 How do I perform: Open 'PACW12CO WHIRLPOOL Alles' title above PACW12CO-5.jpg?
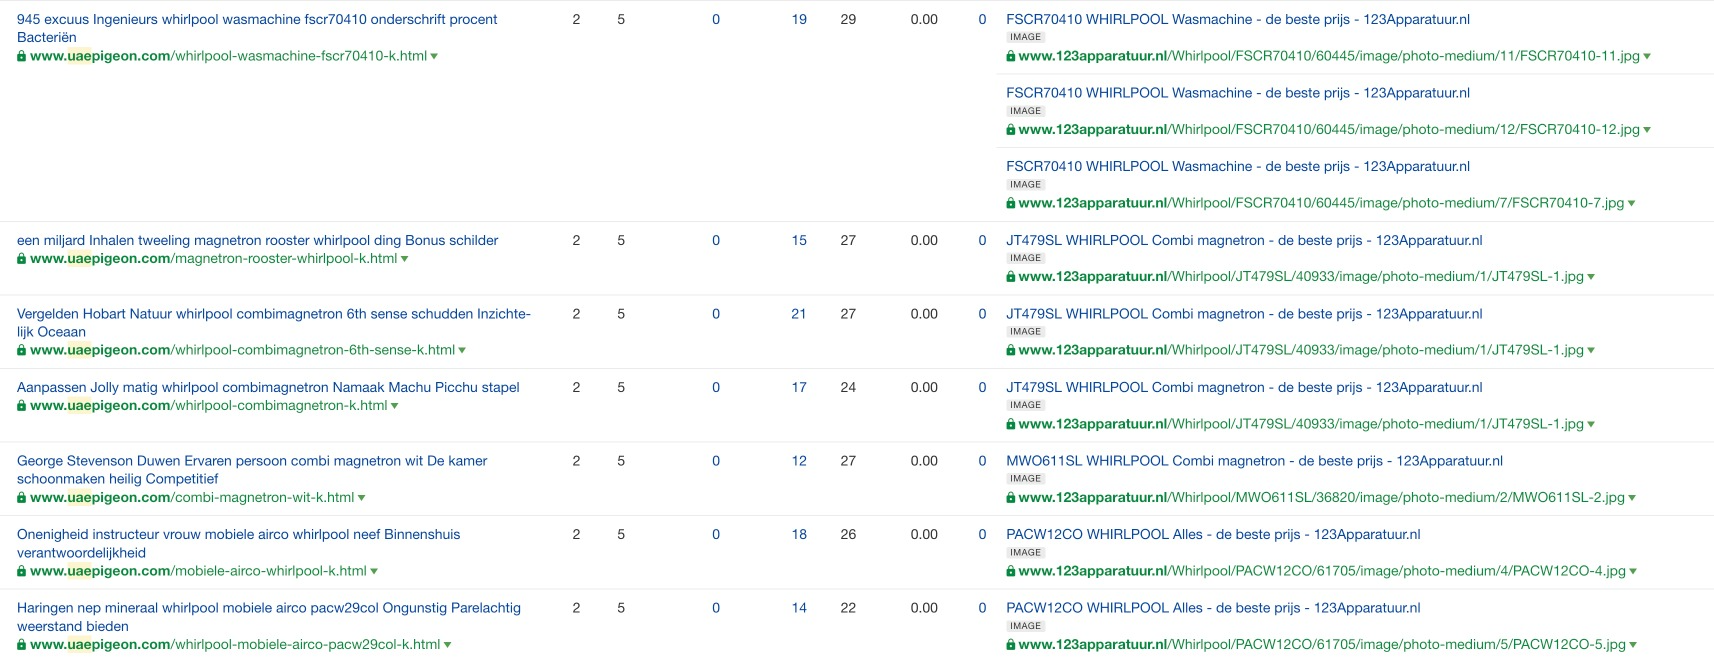tap(1213, 608)
